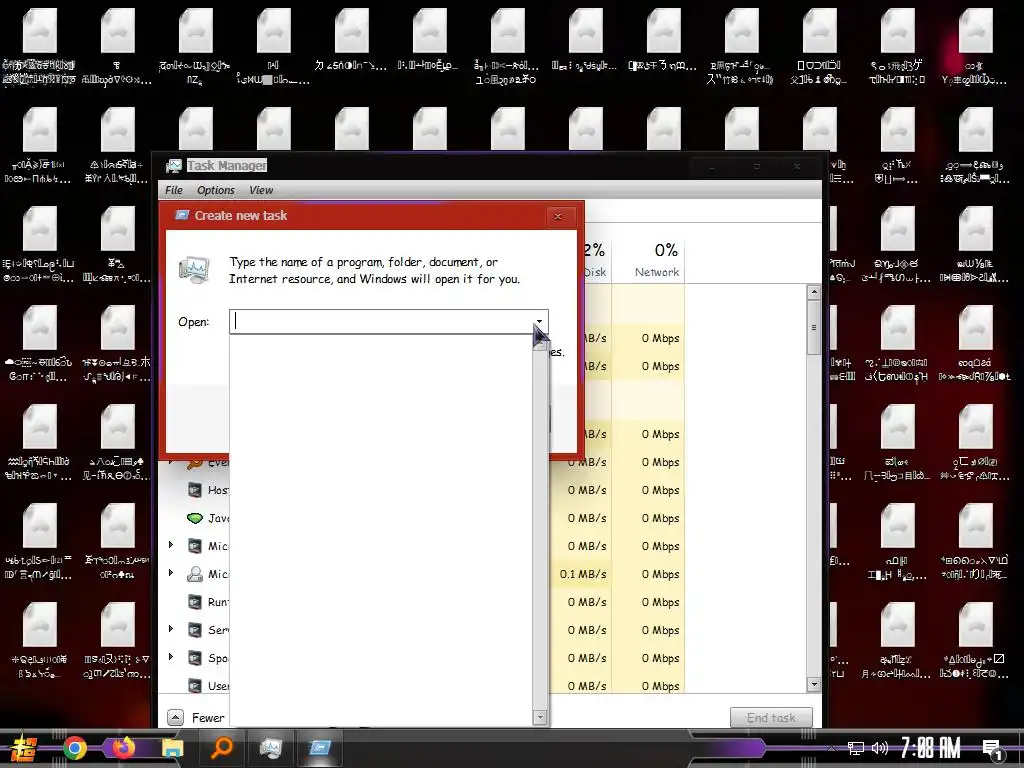Open the orange search magnifier on taskbar
Image resolution: width=1024 pixels, height=768 pixels.
222,748
